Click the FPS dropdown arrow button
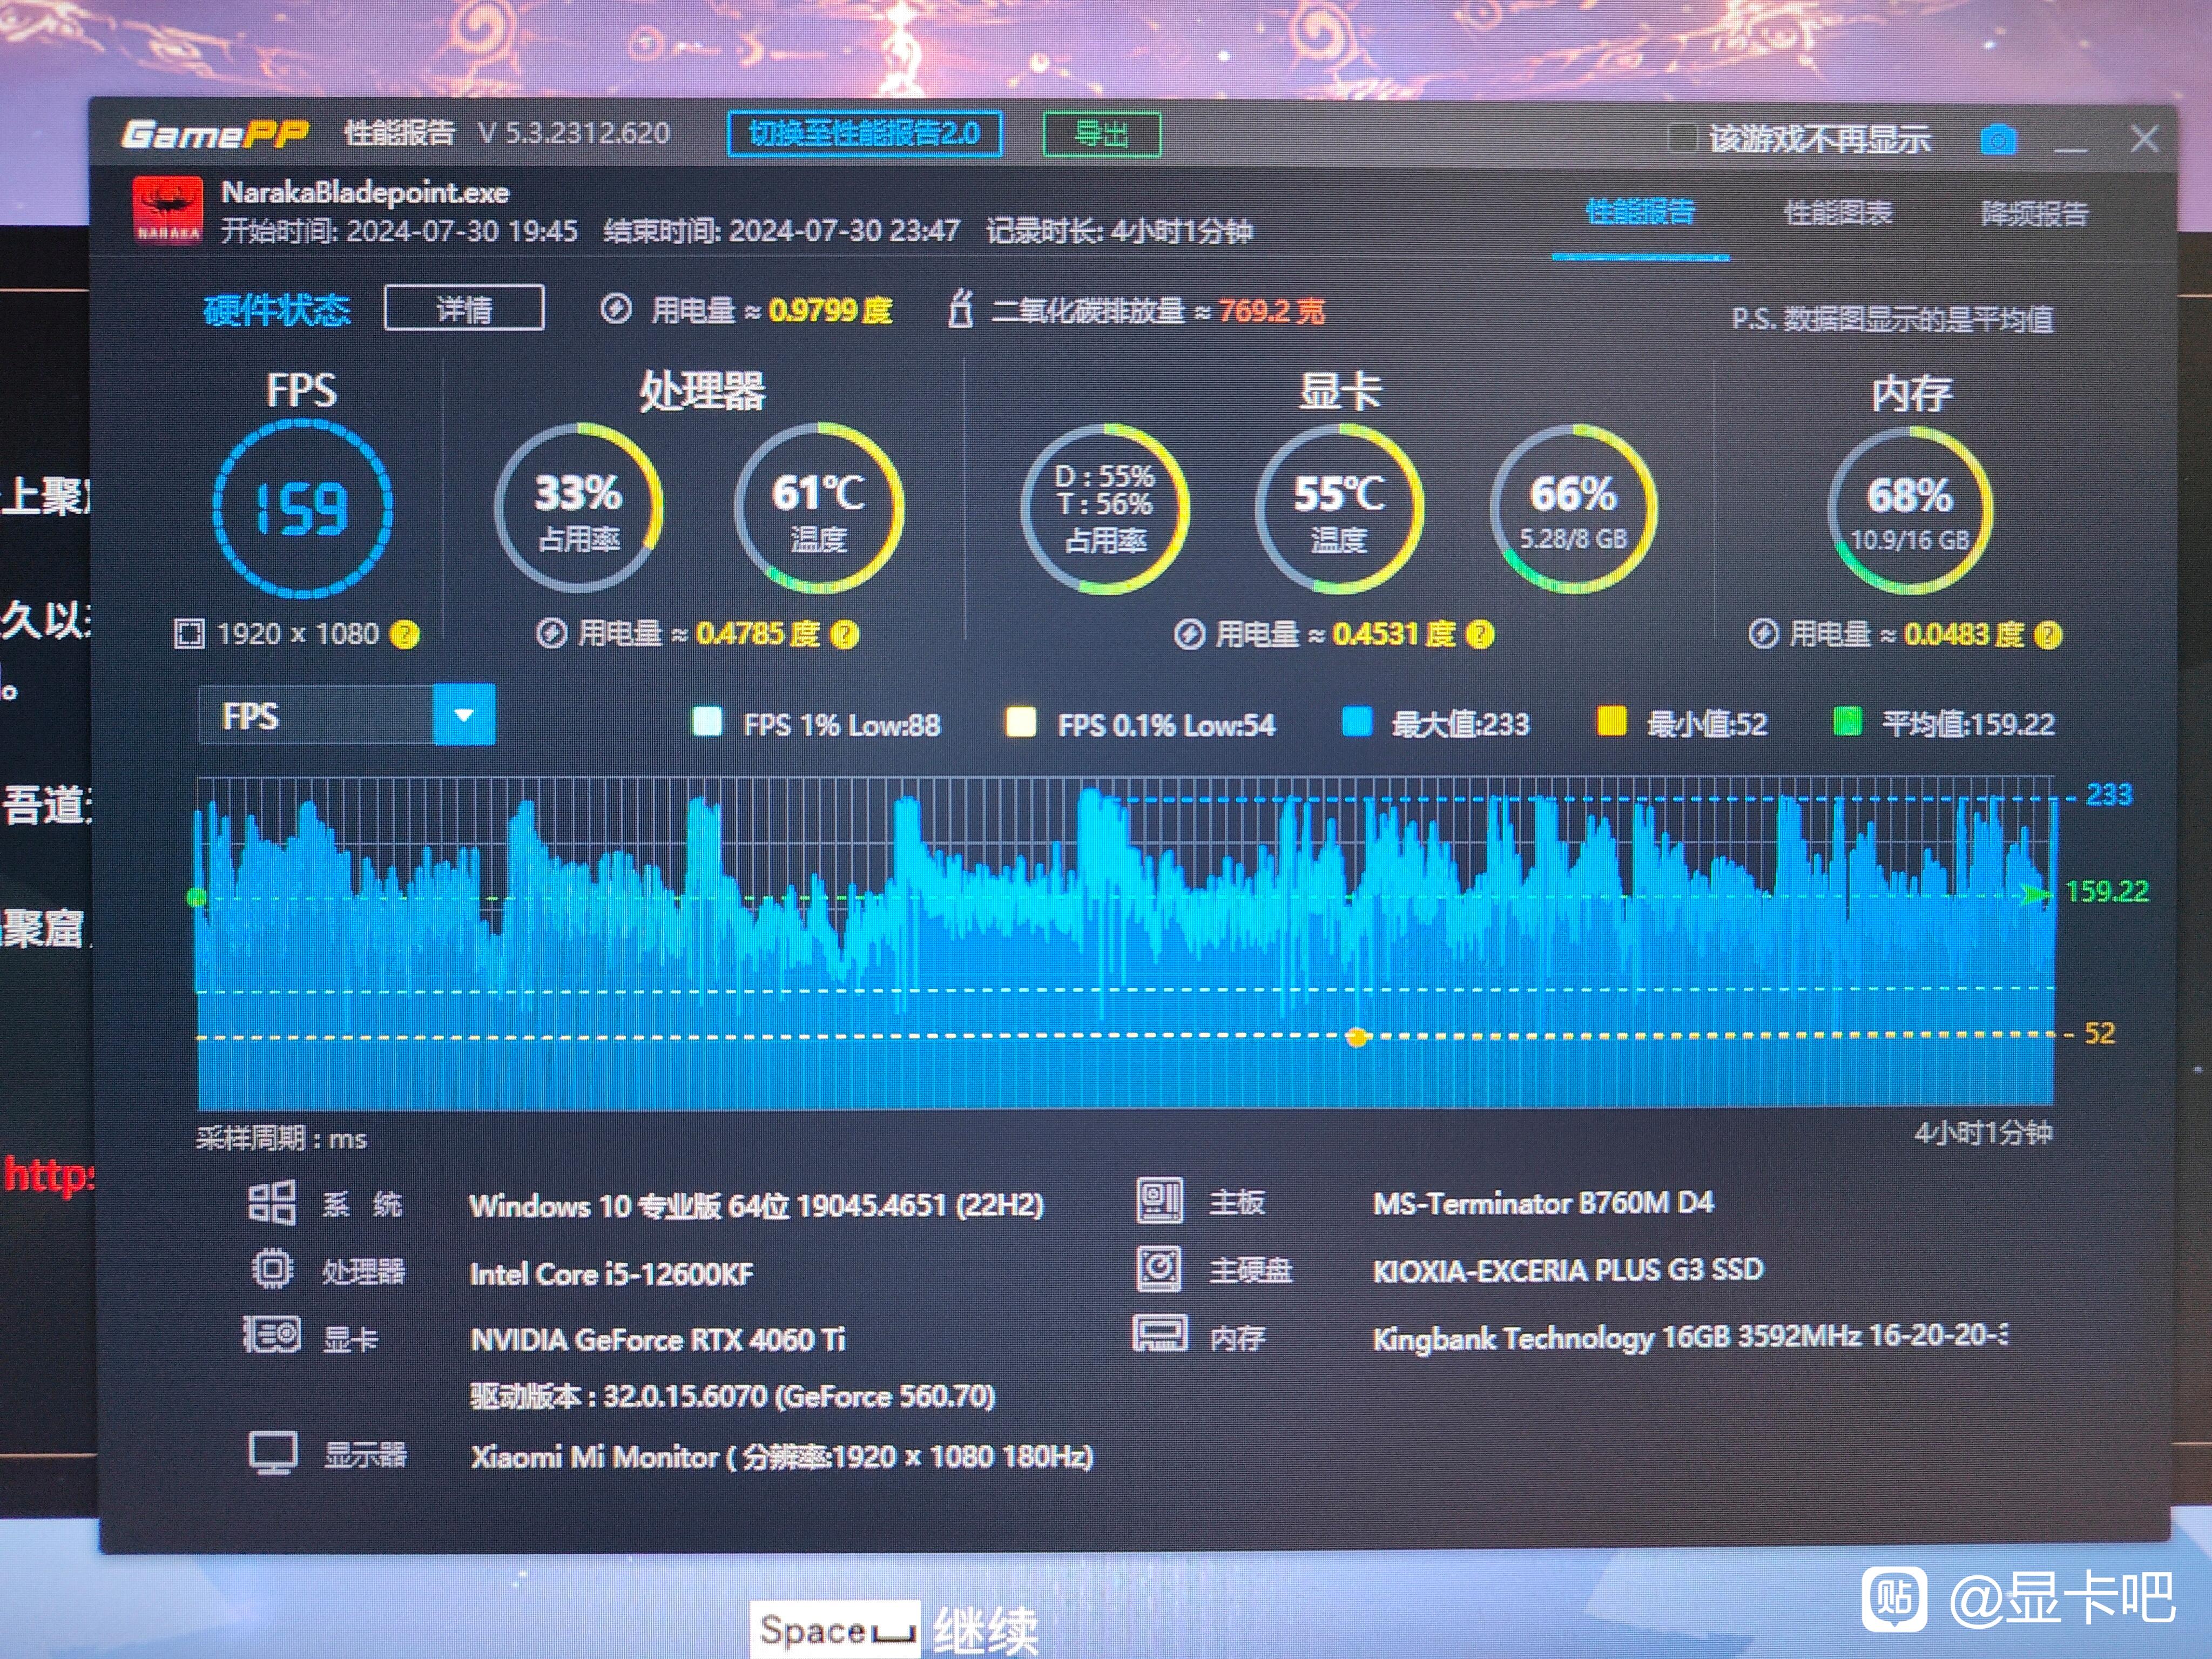Viewport: 2212px width, 1659px height. (x=464, y=715)
